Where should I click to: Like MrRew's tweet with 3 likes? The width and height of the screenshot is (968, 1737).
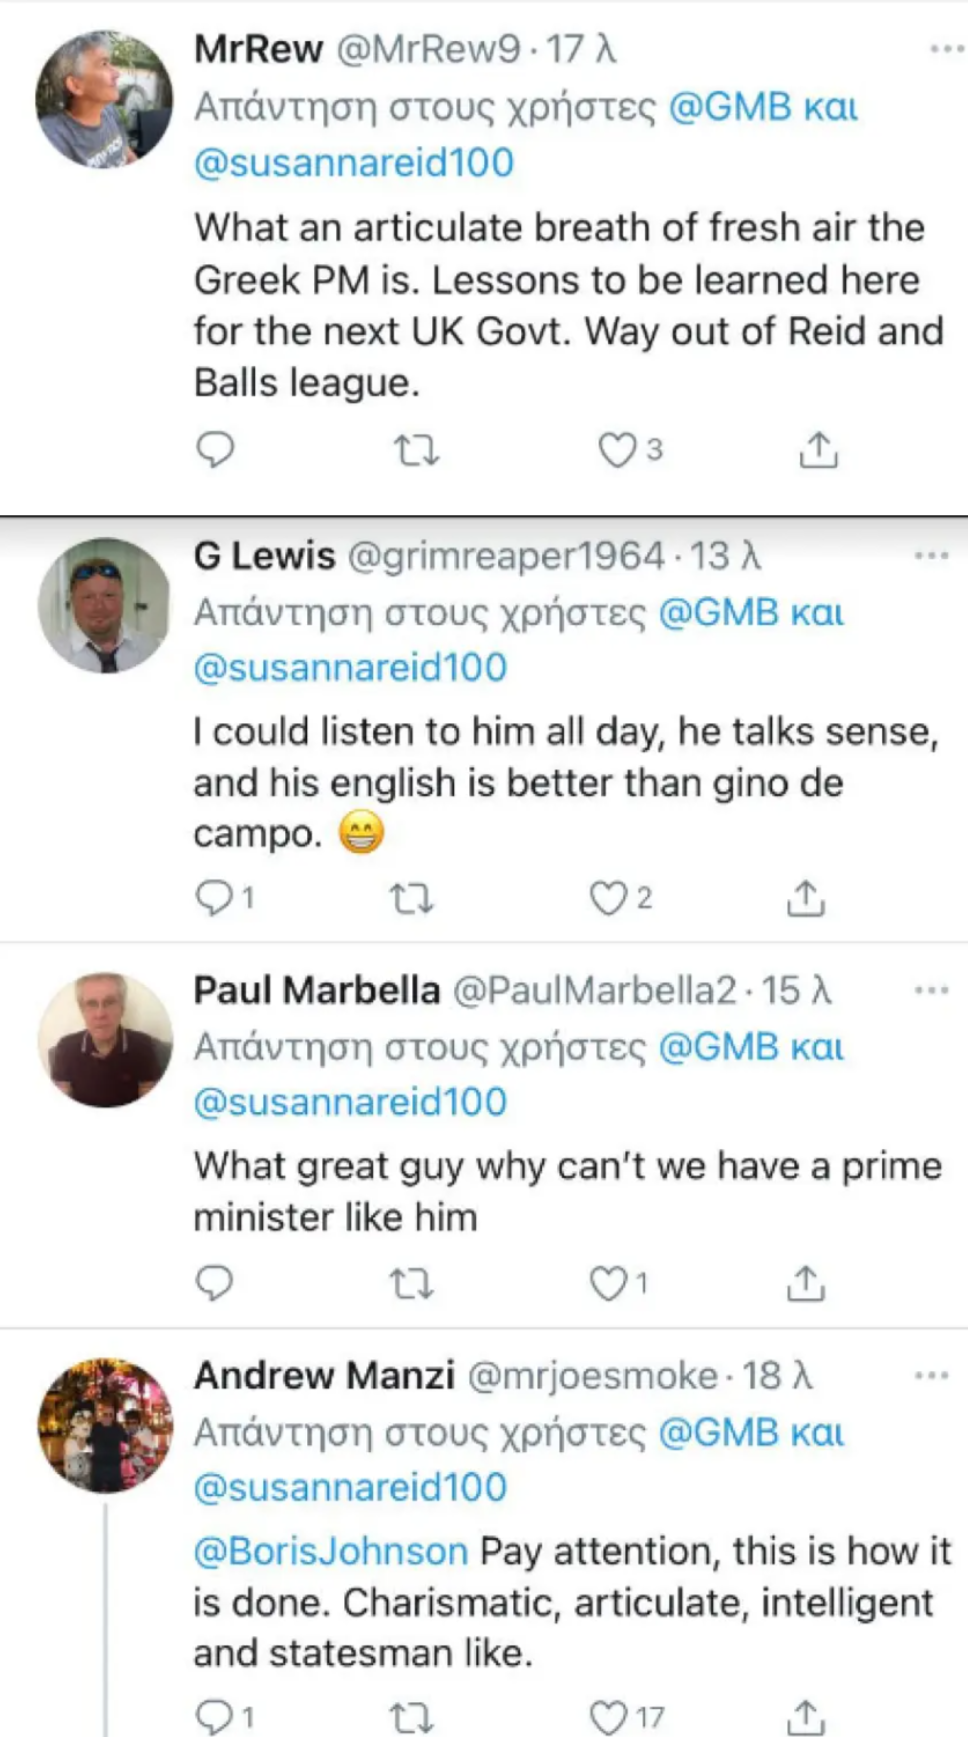[617, 451]
